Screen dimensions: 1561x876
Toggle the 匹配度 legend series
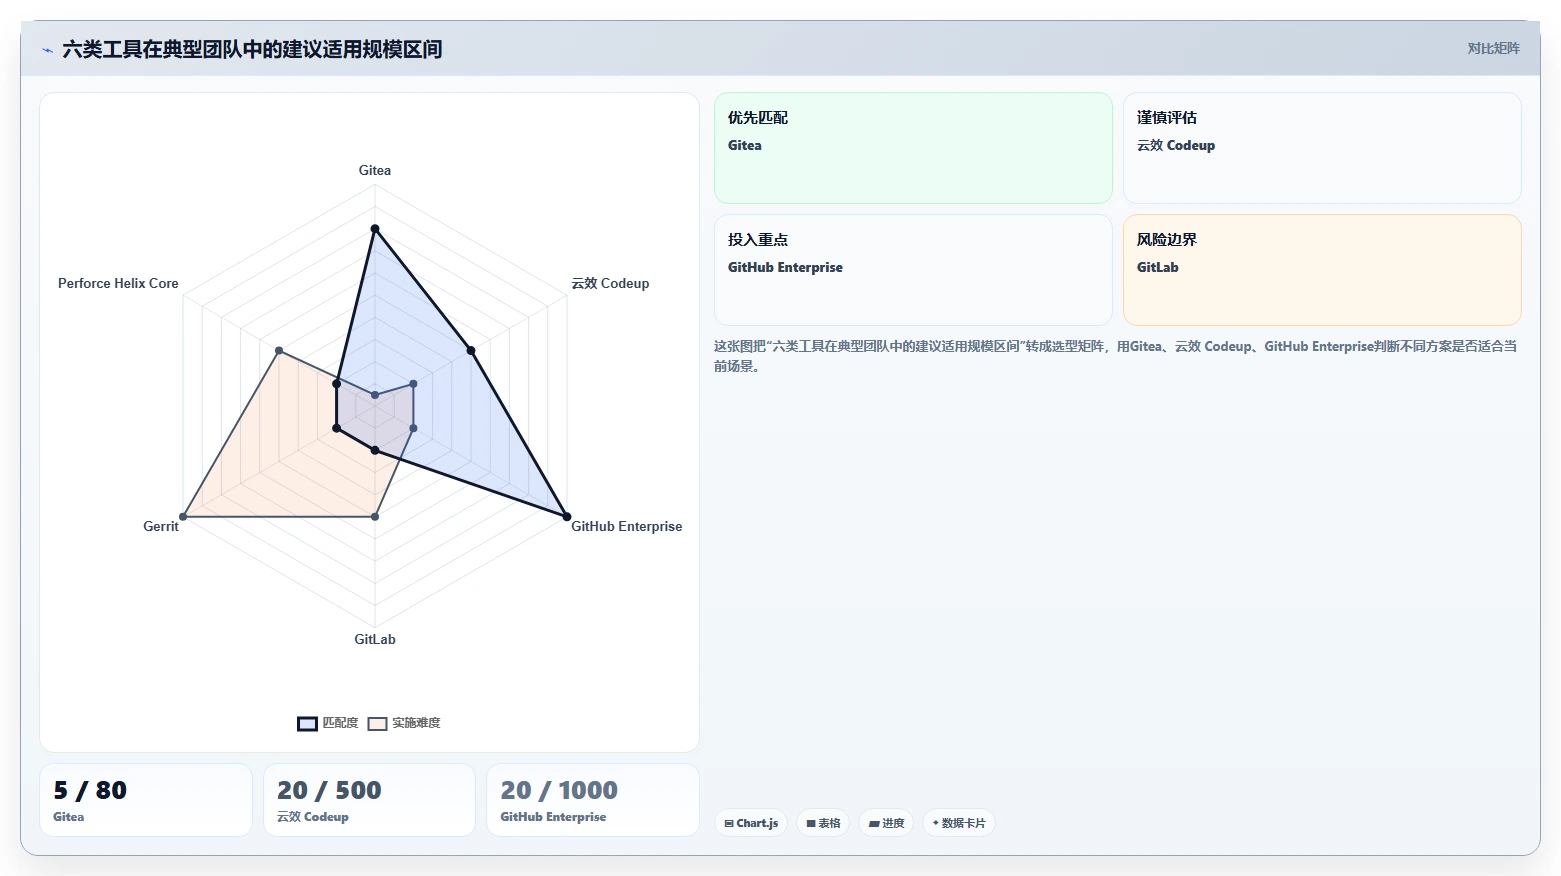click(328, 723)
